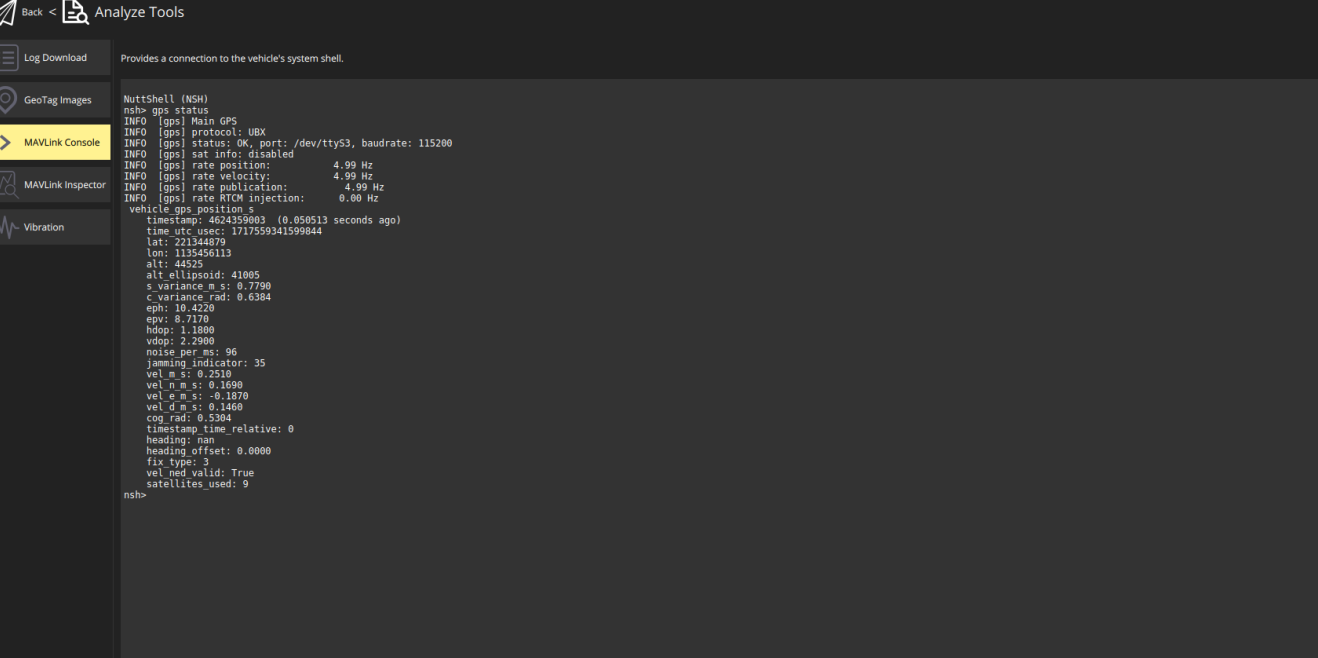Click the paper plane Back icon
Viewport: 1318px width, 658px height.
coord(8,12)
